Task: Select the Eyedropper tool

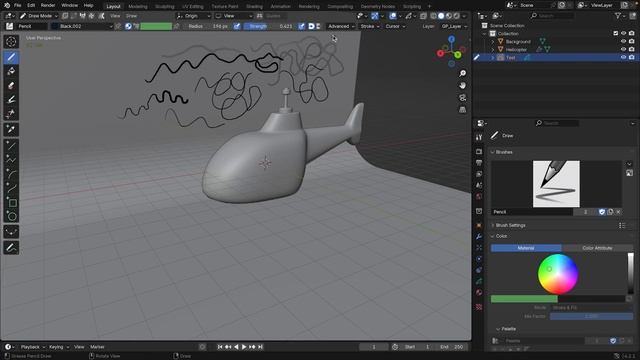Action: click(11, 129)
